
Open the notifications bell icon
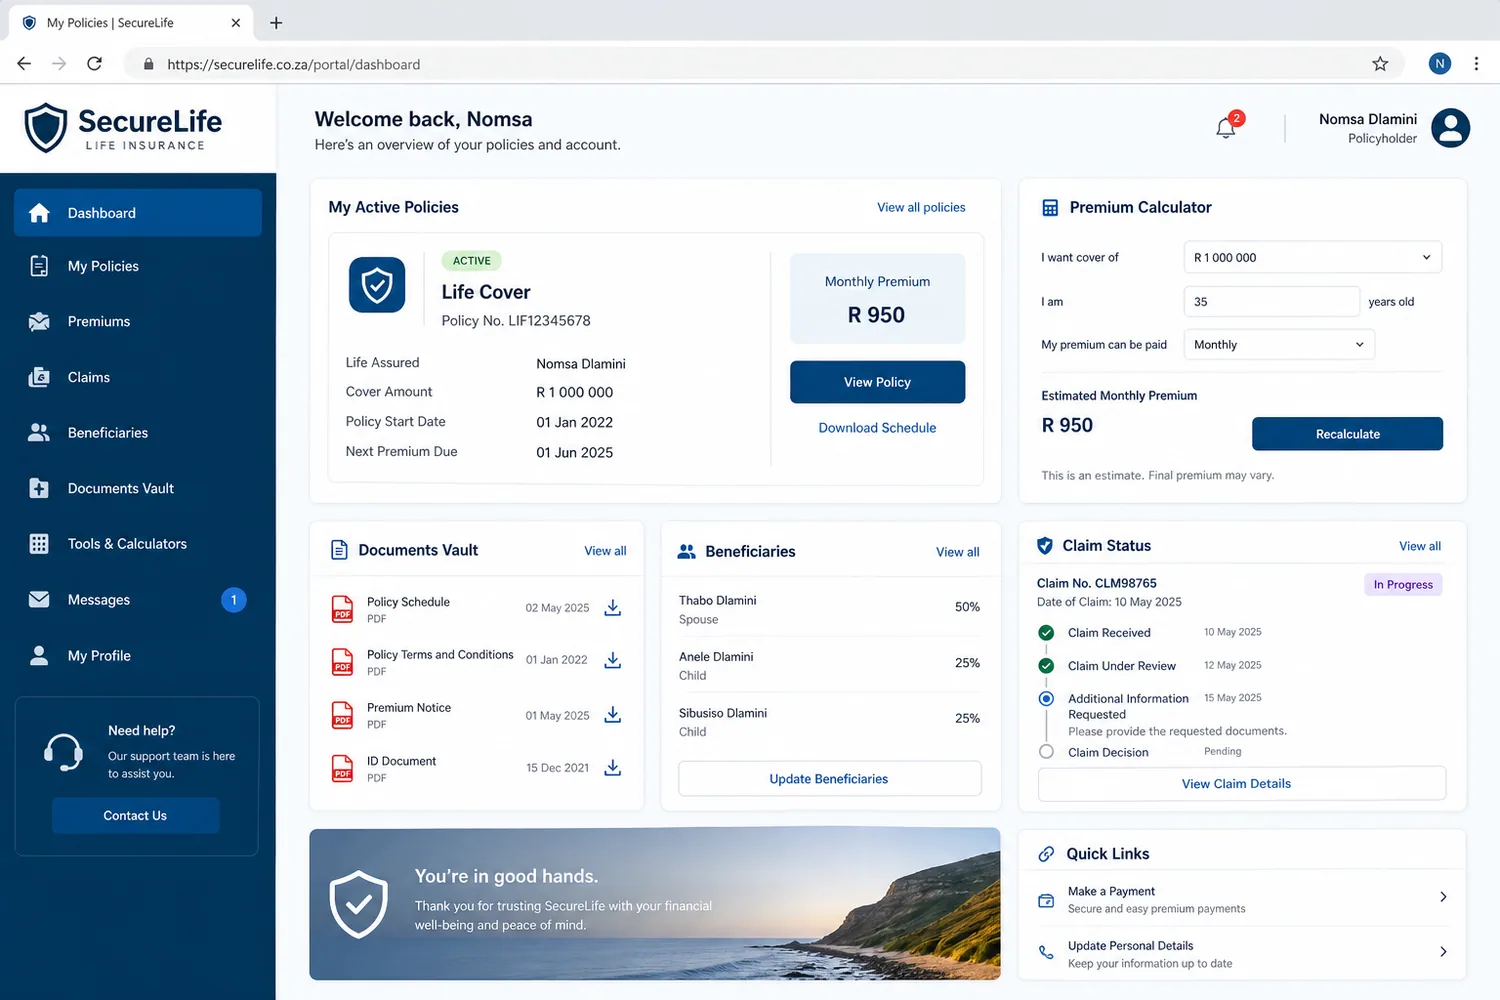pos(1226,128)
